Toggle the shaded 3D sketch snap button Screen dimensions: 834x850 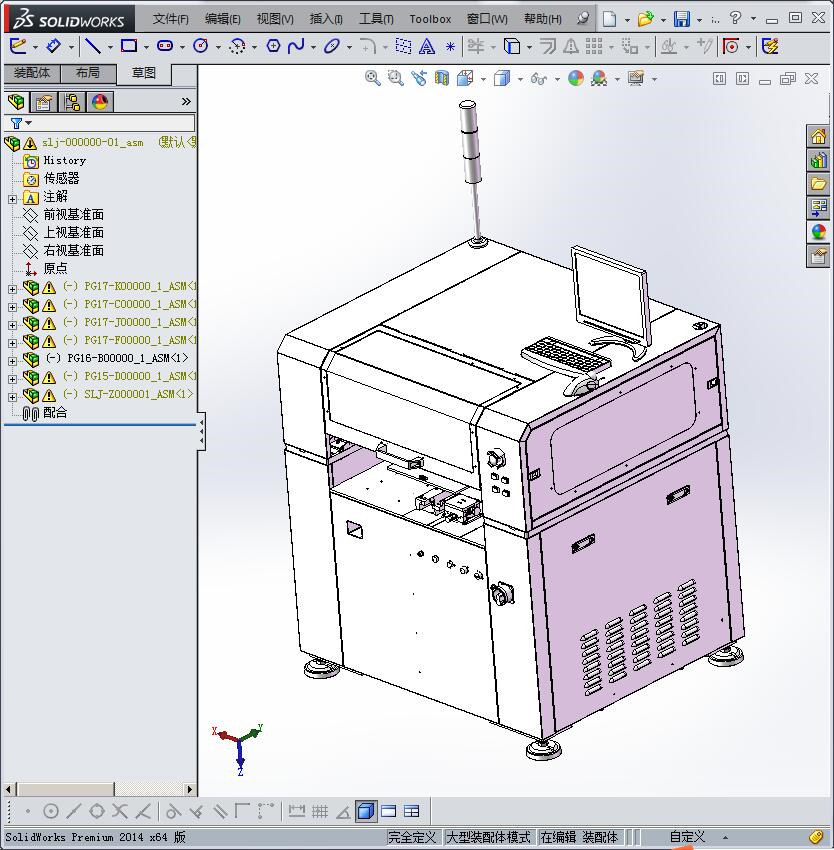pos(366,811)
